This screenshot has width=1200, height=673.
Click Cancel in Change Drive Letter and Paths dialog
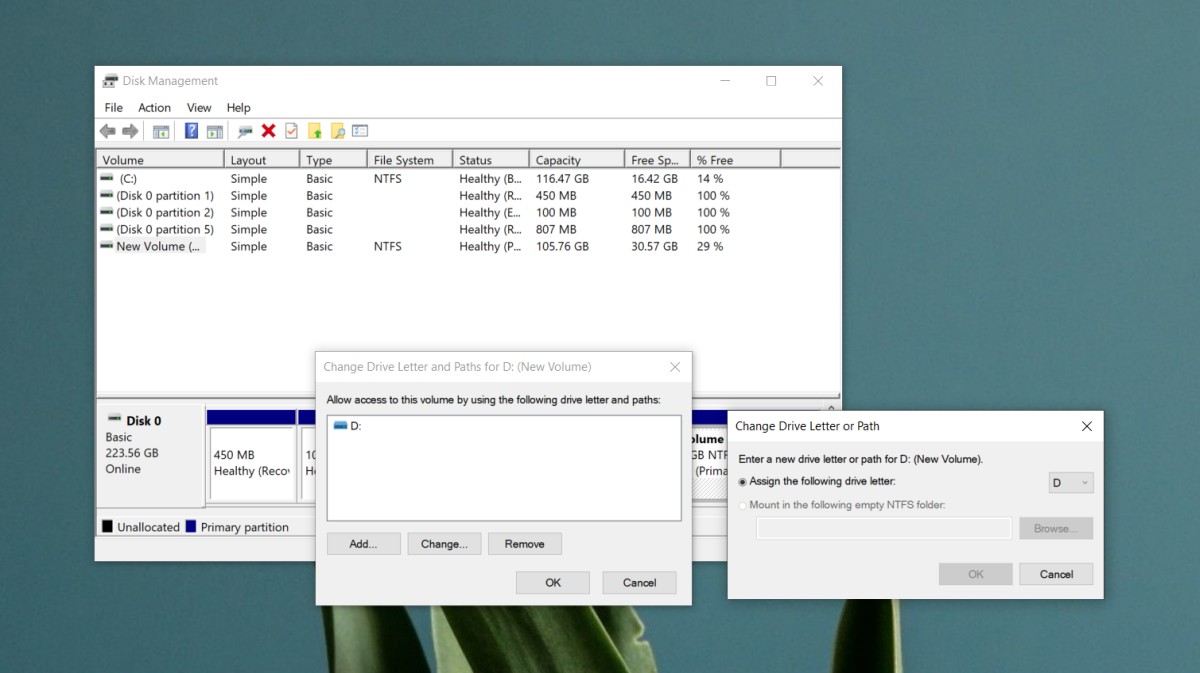[640, 582]
